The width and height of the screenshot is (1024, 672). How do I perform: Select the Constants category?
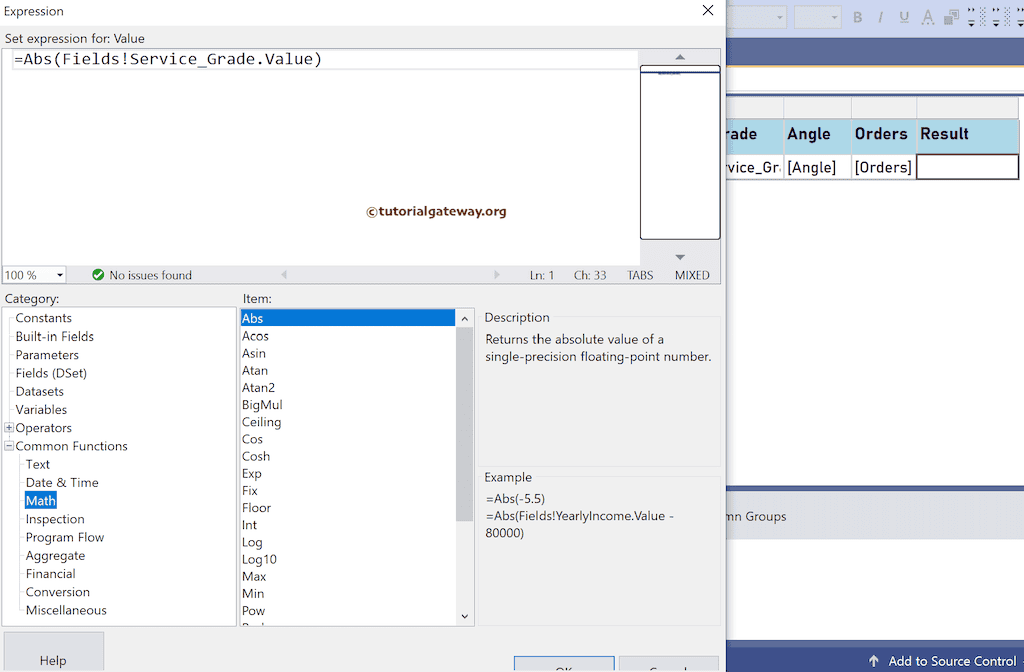tap(44, 318)
